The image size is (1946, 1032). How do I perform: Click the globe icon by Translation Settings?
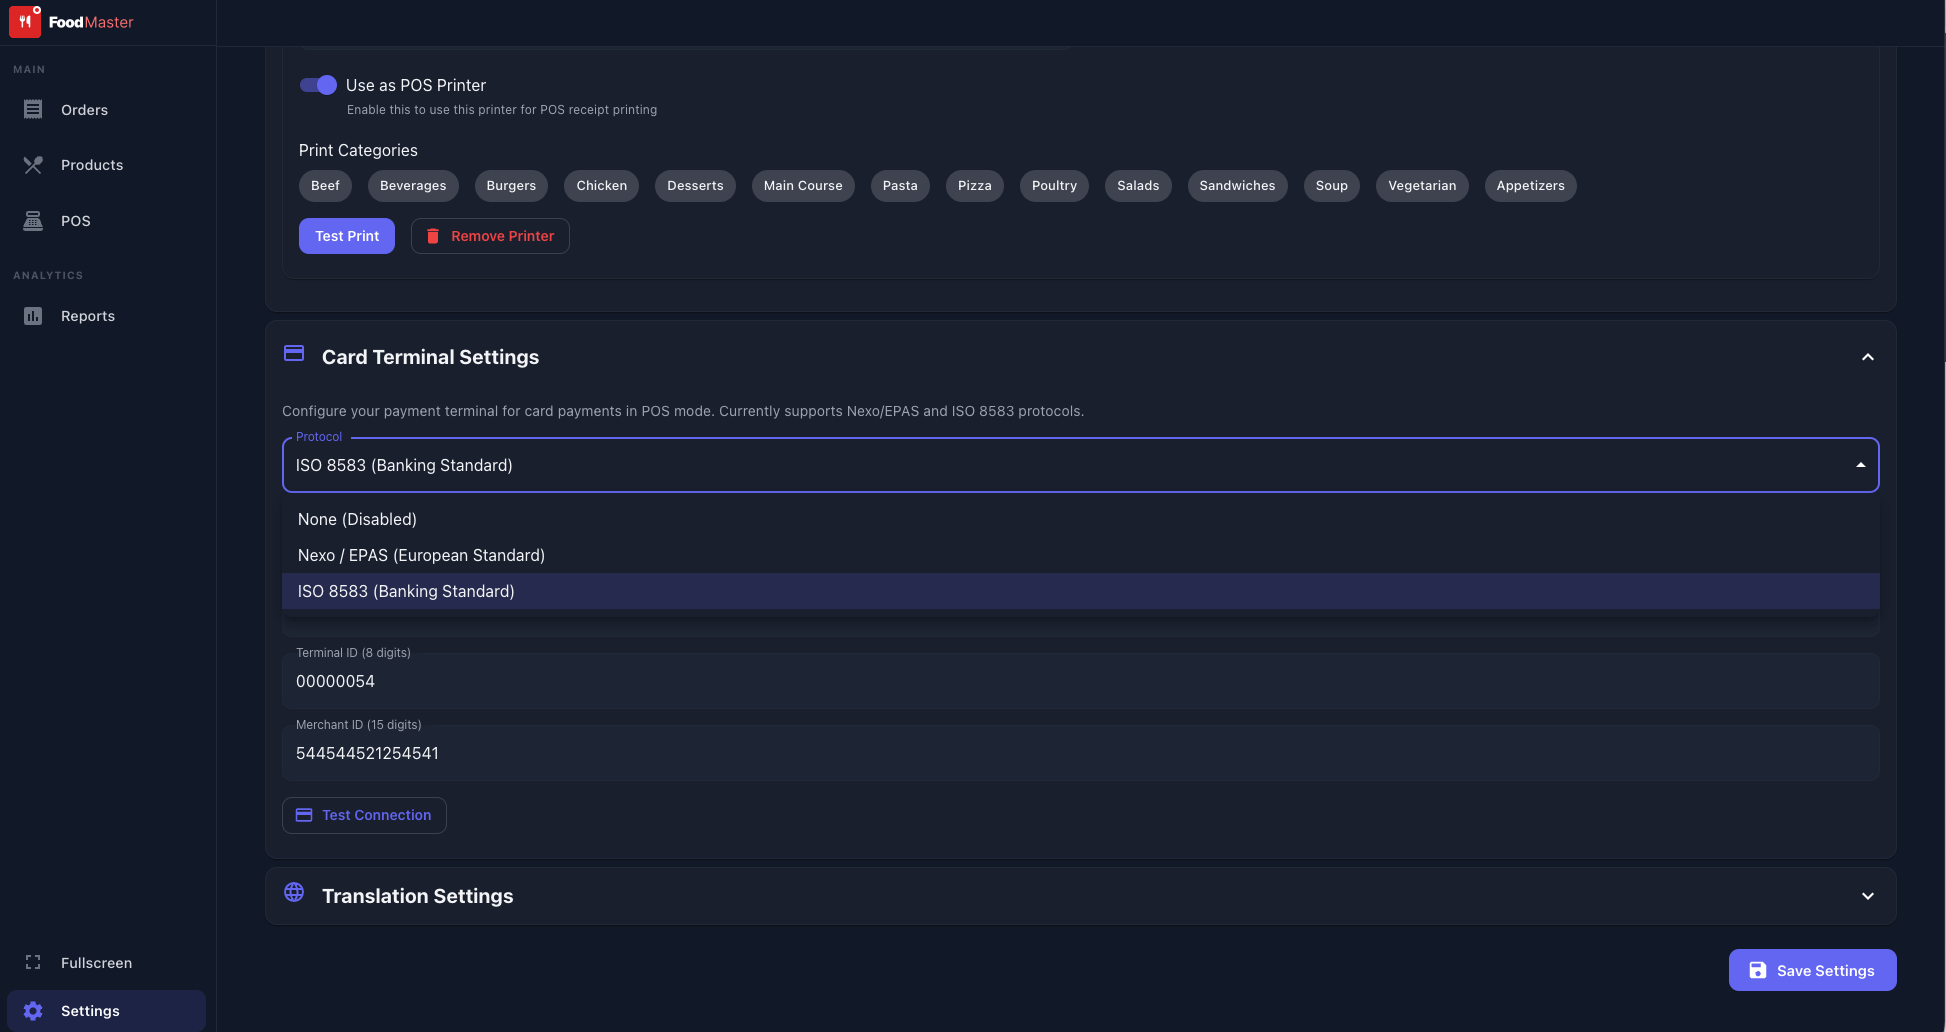[x=294, y=892]
